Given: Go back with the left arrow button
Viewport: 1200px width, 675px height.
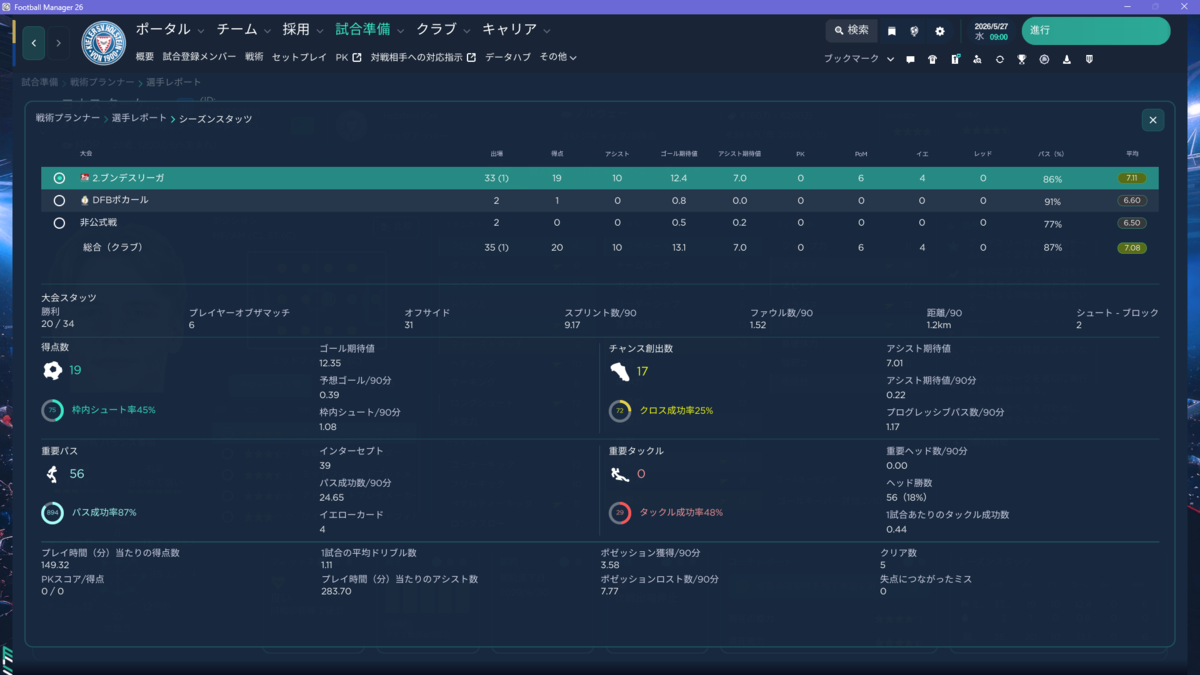Looking at the screenshot, I should pyautogui.click(x=35, y=43).
